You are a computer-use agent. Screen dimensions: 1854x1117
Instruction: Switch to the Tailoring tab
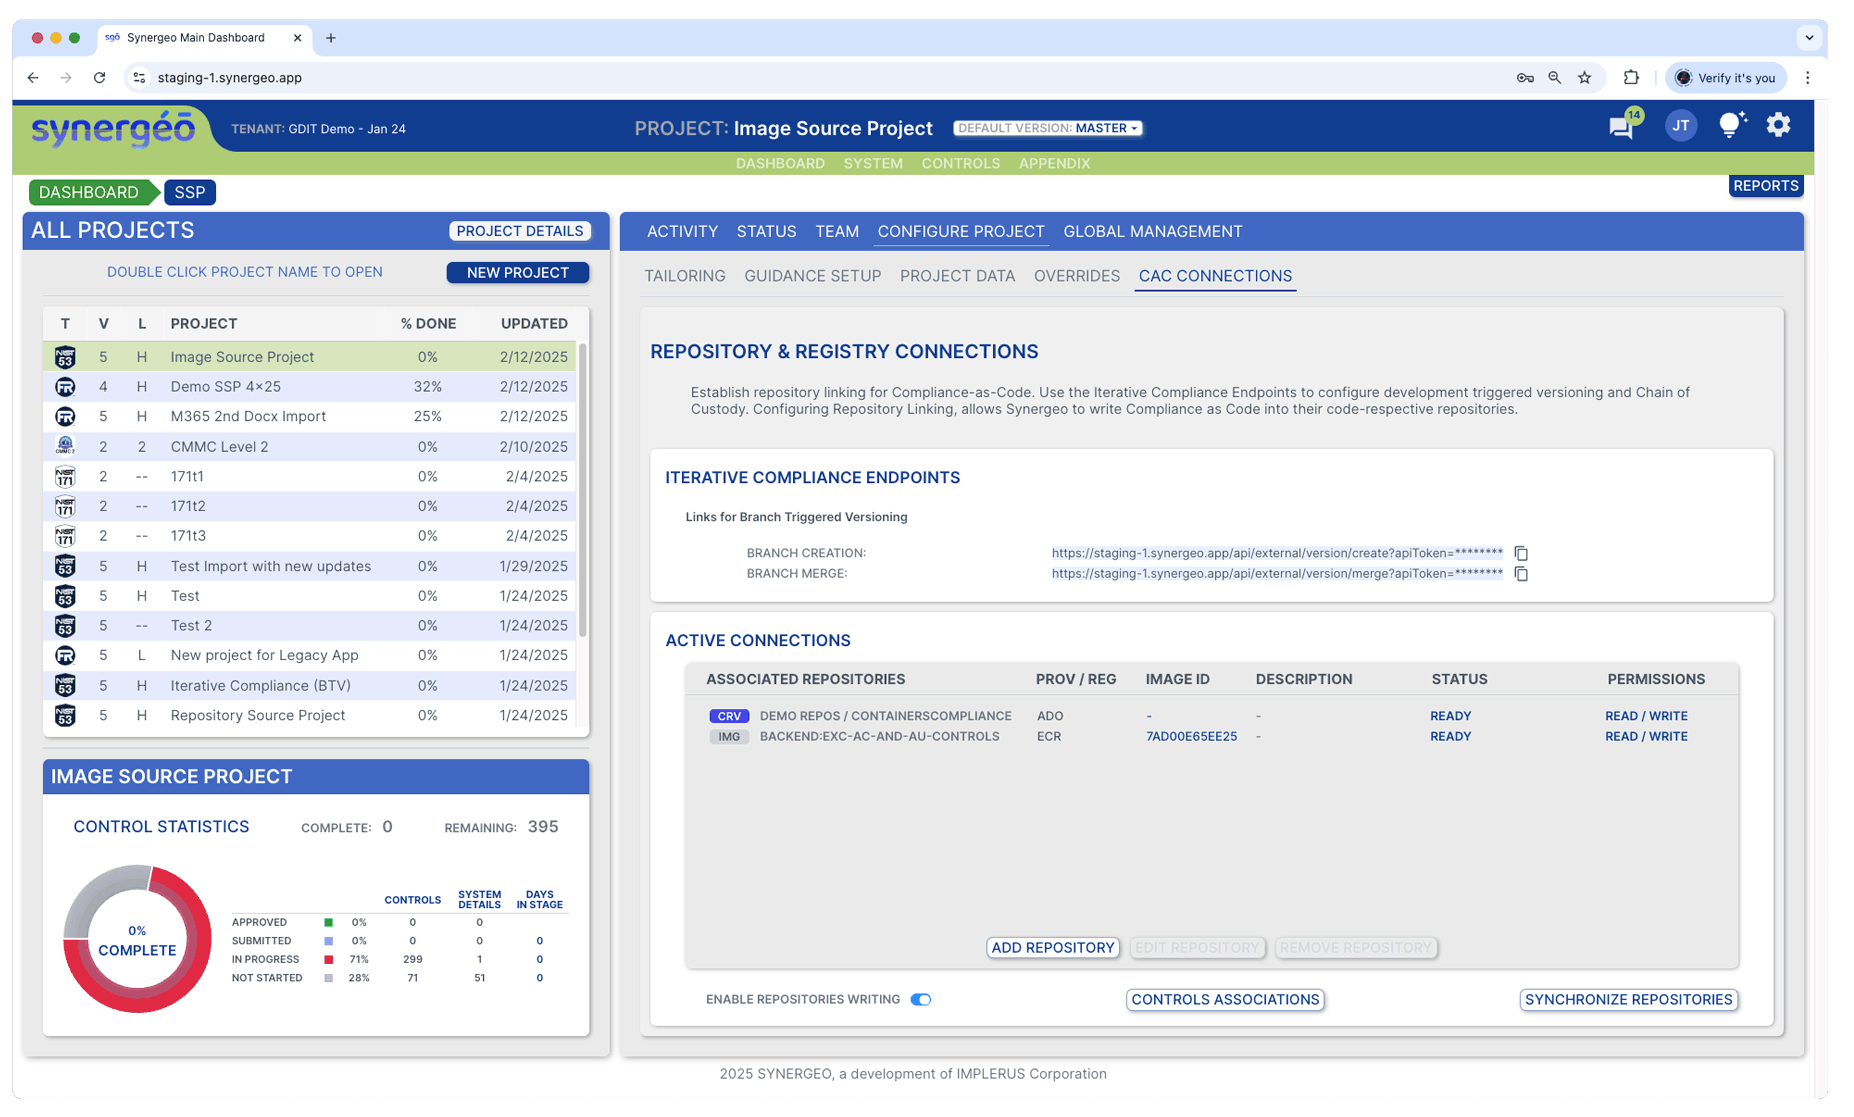(x=685, y=276)
